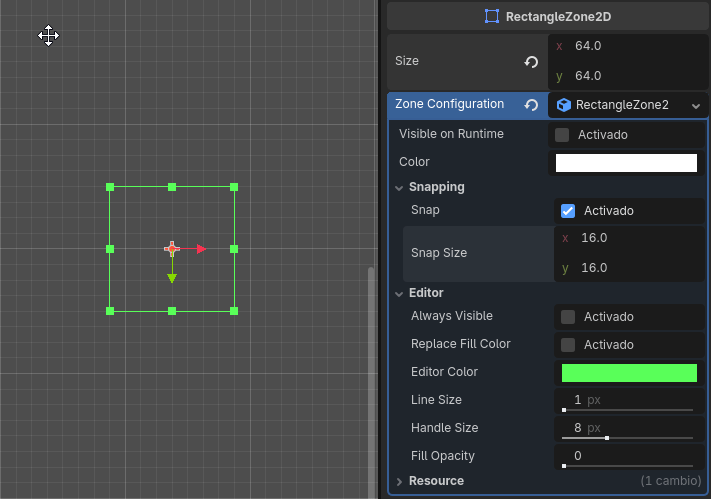
Task: Click the top-right green resize handle
Action: click(234, 187)
